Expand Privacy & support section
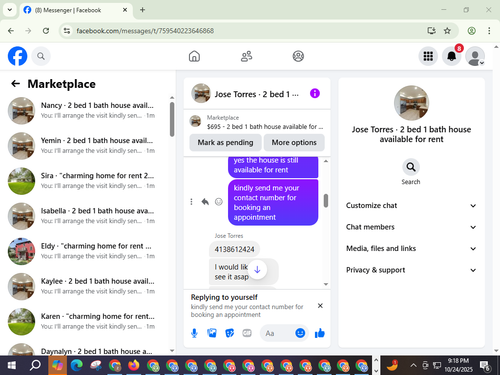This screenshot has height=375, width=500. [x=411, y=270]
